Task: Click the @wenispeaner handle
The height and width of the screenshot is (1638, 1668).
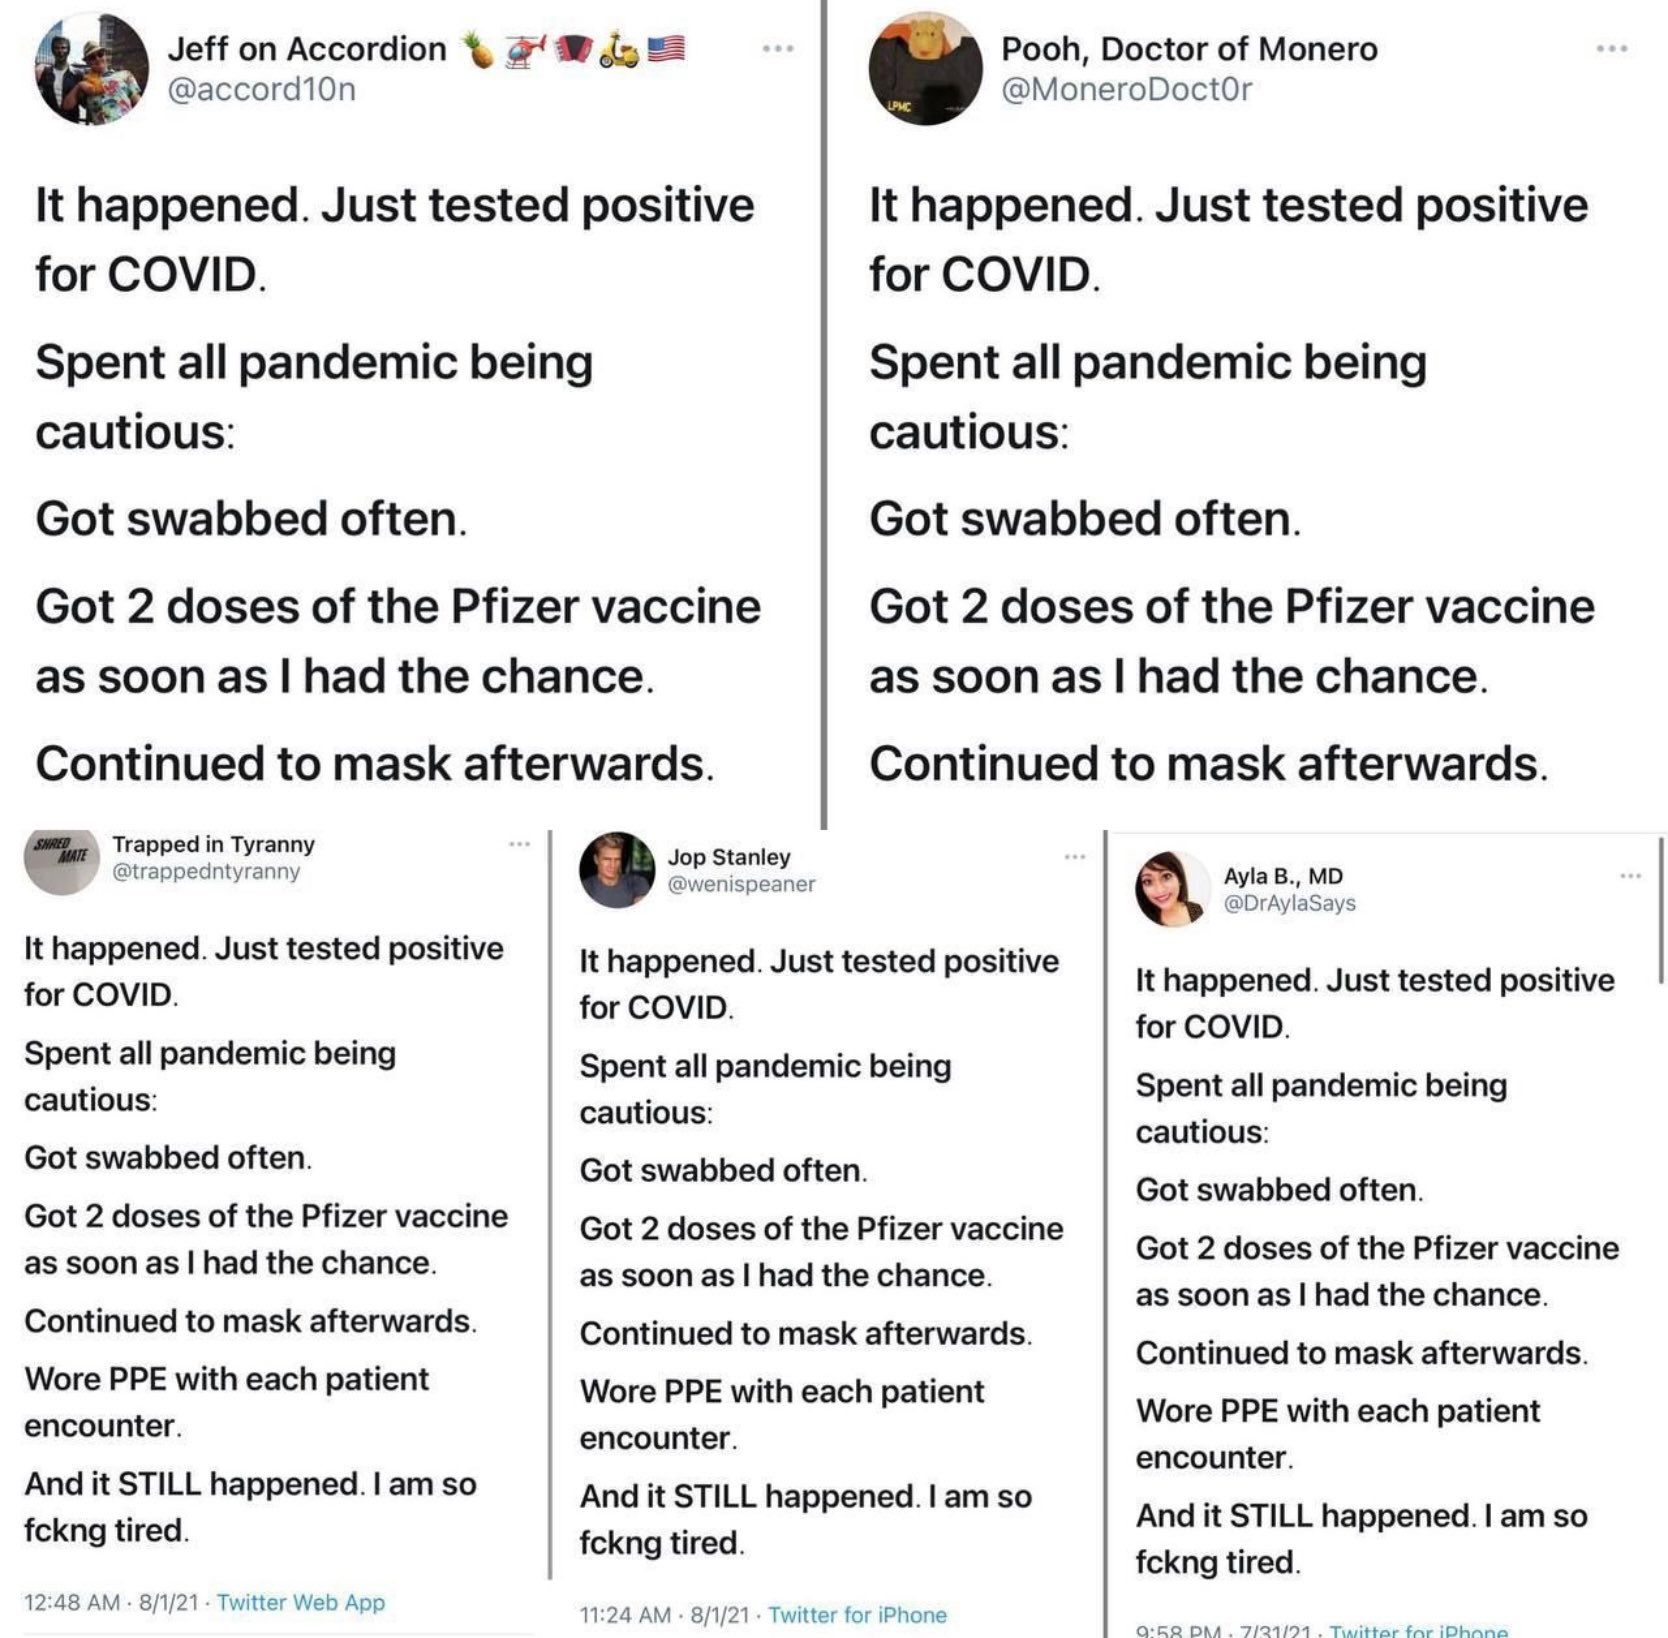Action: click(x=741, y=884)
